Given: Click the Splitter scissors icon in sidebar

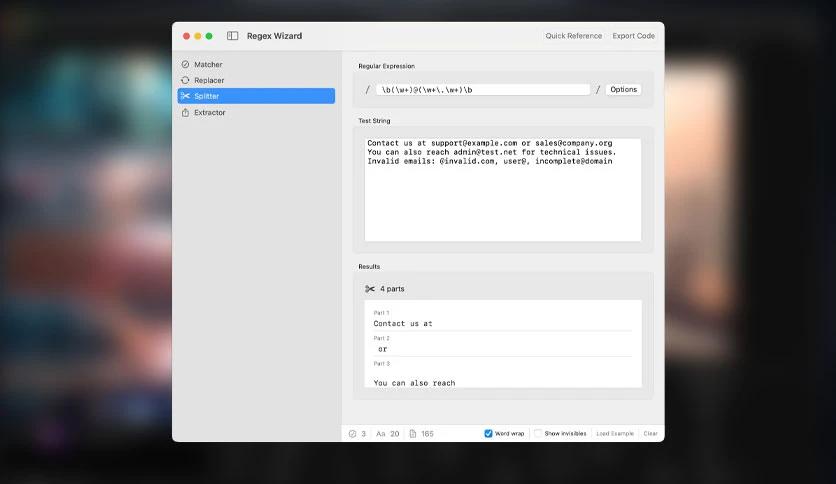Looking at the screenshot, I should click(185, 96).
